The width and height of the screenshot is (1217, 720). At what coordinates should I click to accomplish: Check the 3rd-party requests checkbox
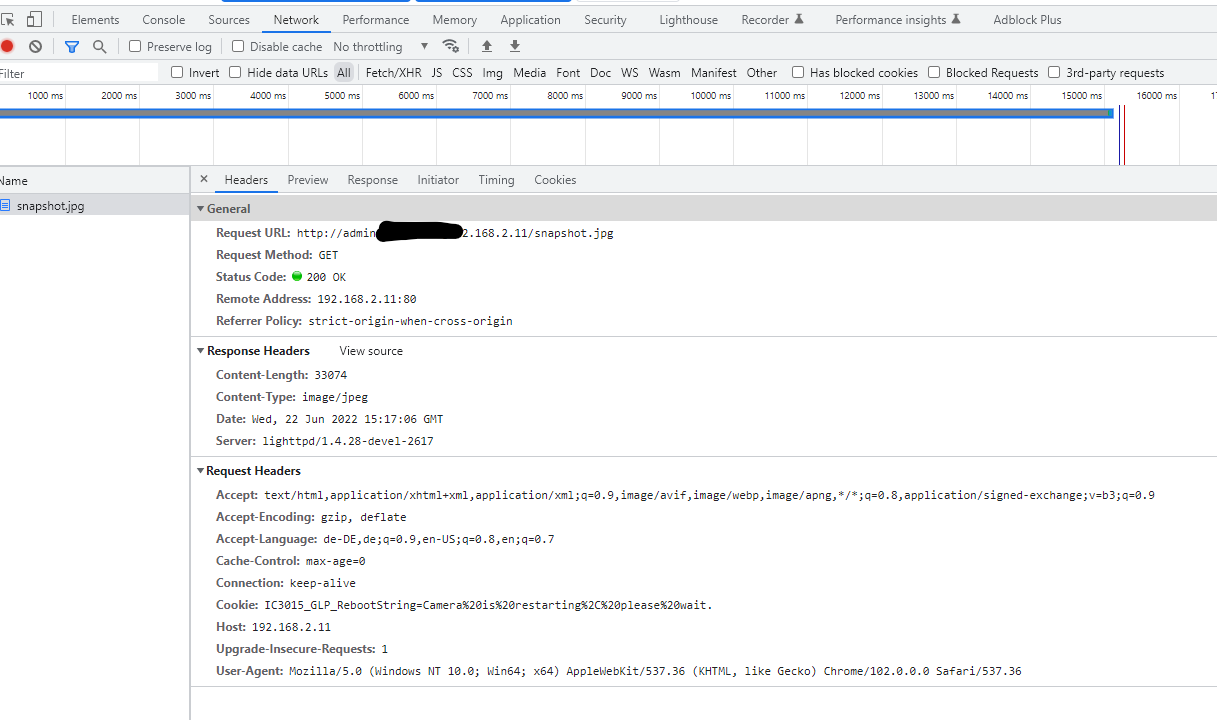click(x=1054, y=72)
